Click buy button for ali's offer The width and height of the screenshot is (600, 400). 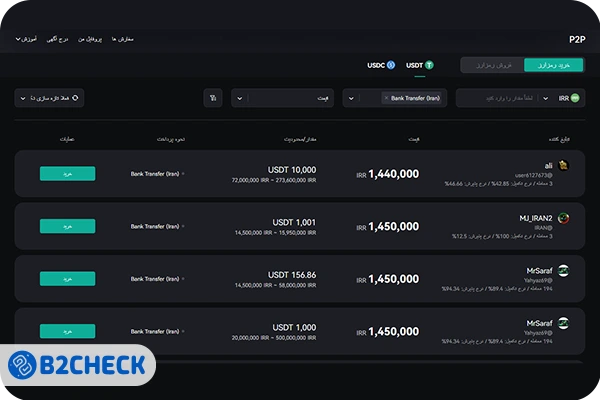(x=68, y=173)
